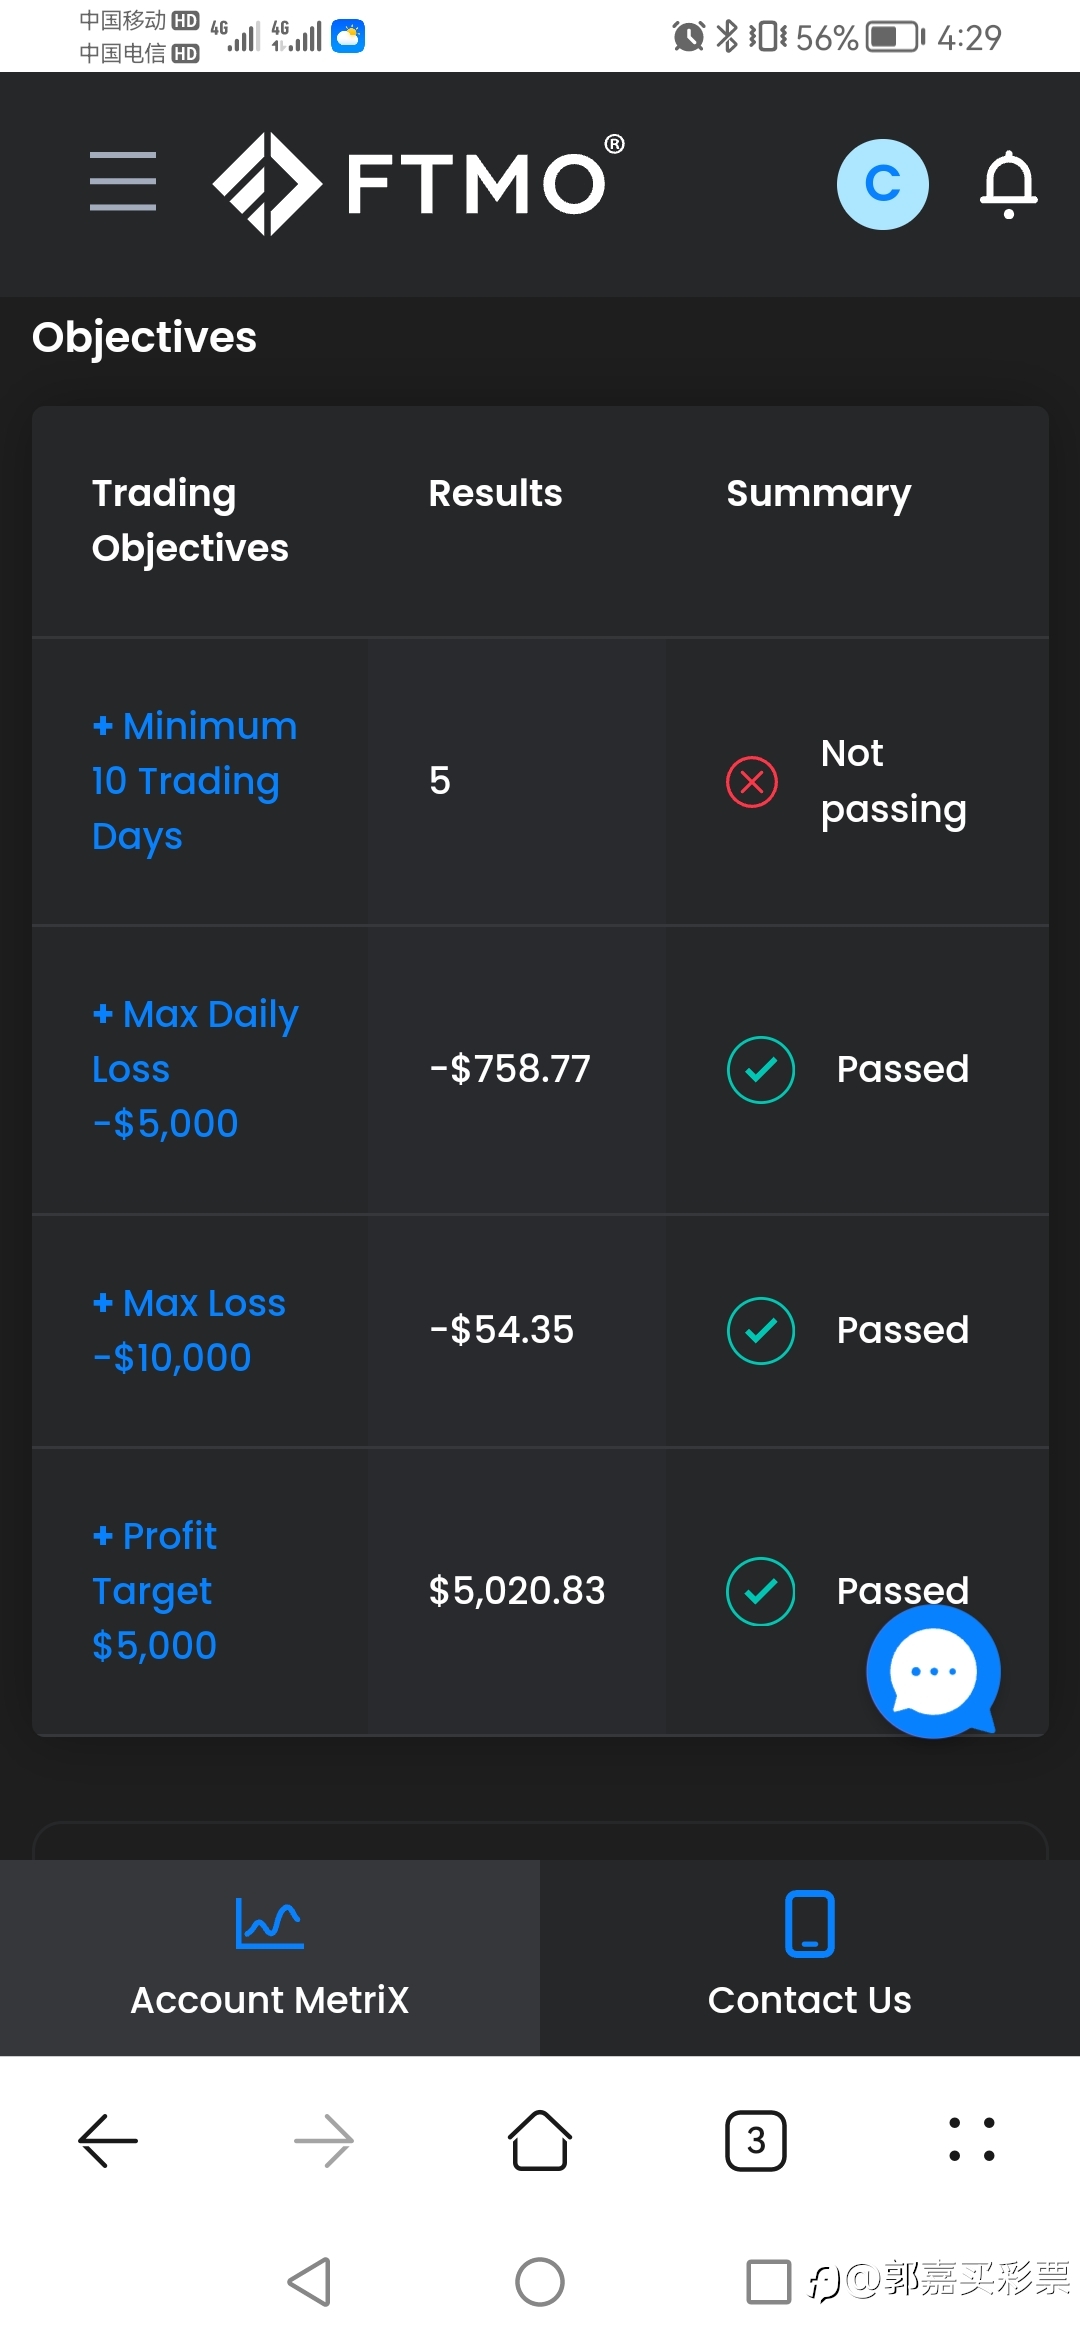This screenshot has width=1080, height=2340.
Task: Tap the red Not passing status icon
Action: tap(752, 781)
